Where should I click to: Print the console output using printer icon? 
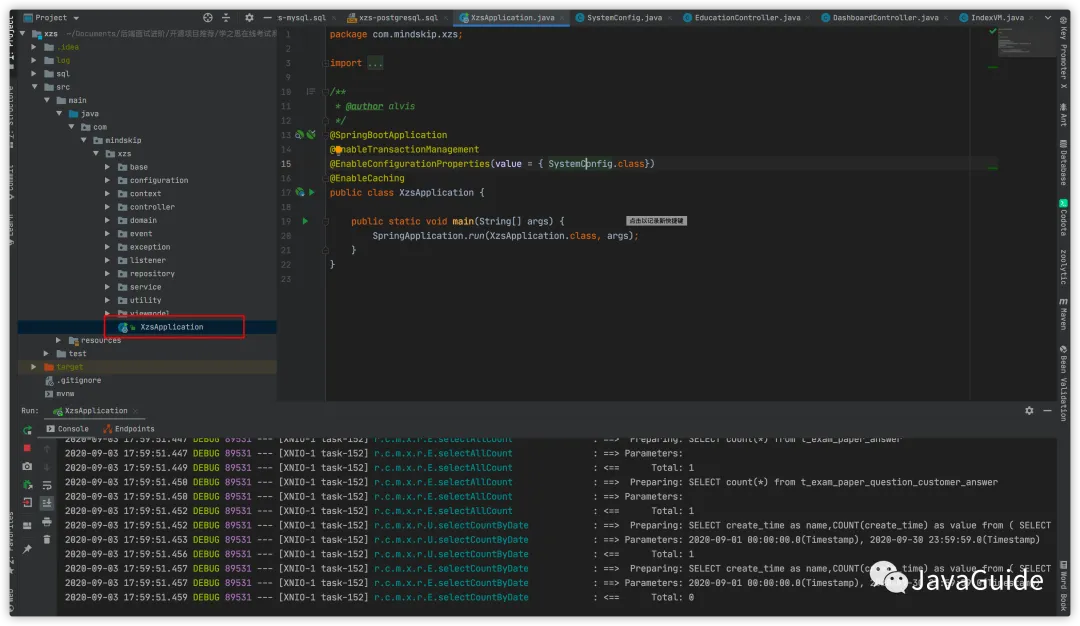click(x=46, y=521)
